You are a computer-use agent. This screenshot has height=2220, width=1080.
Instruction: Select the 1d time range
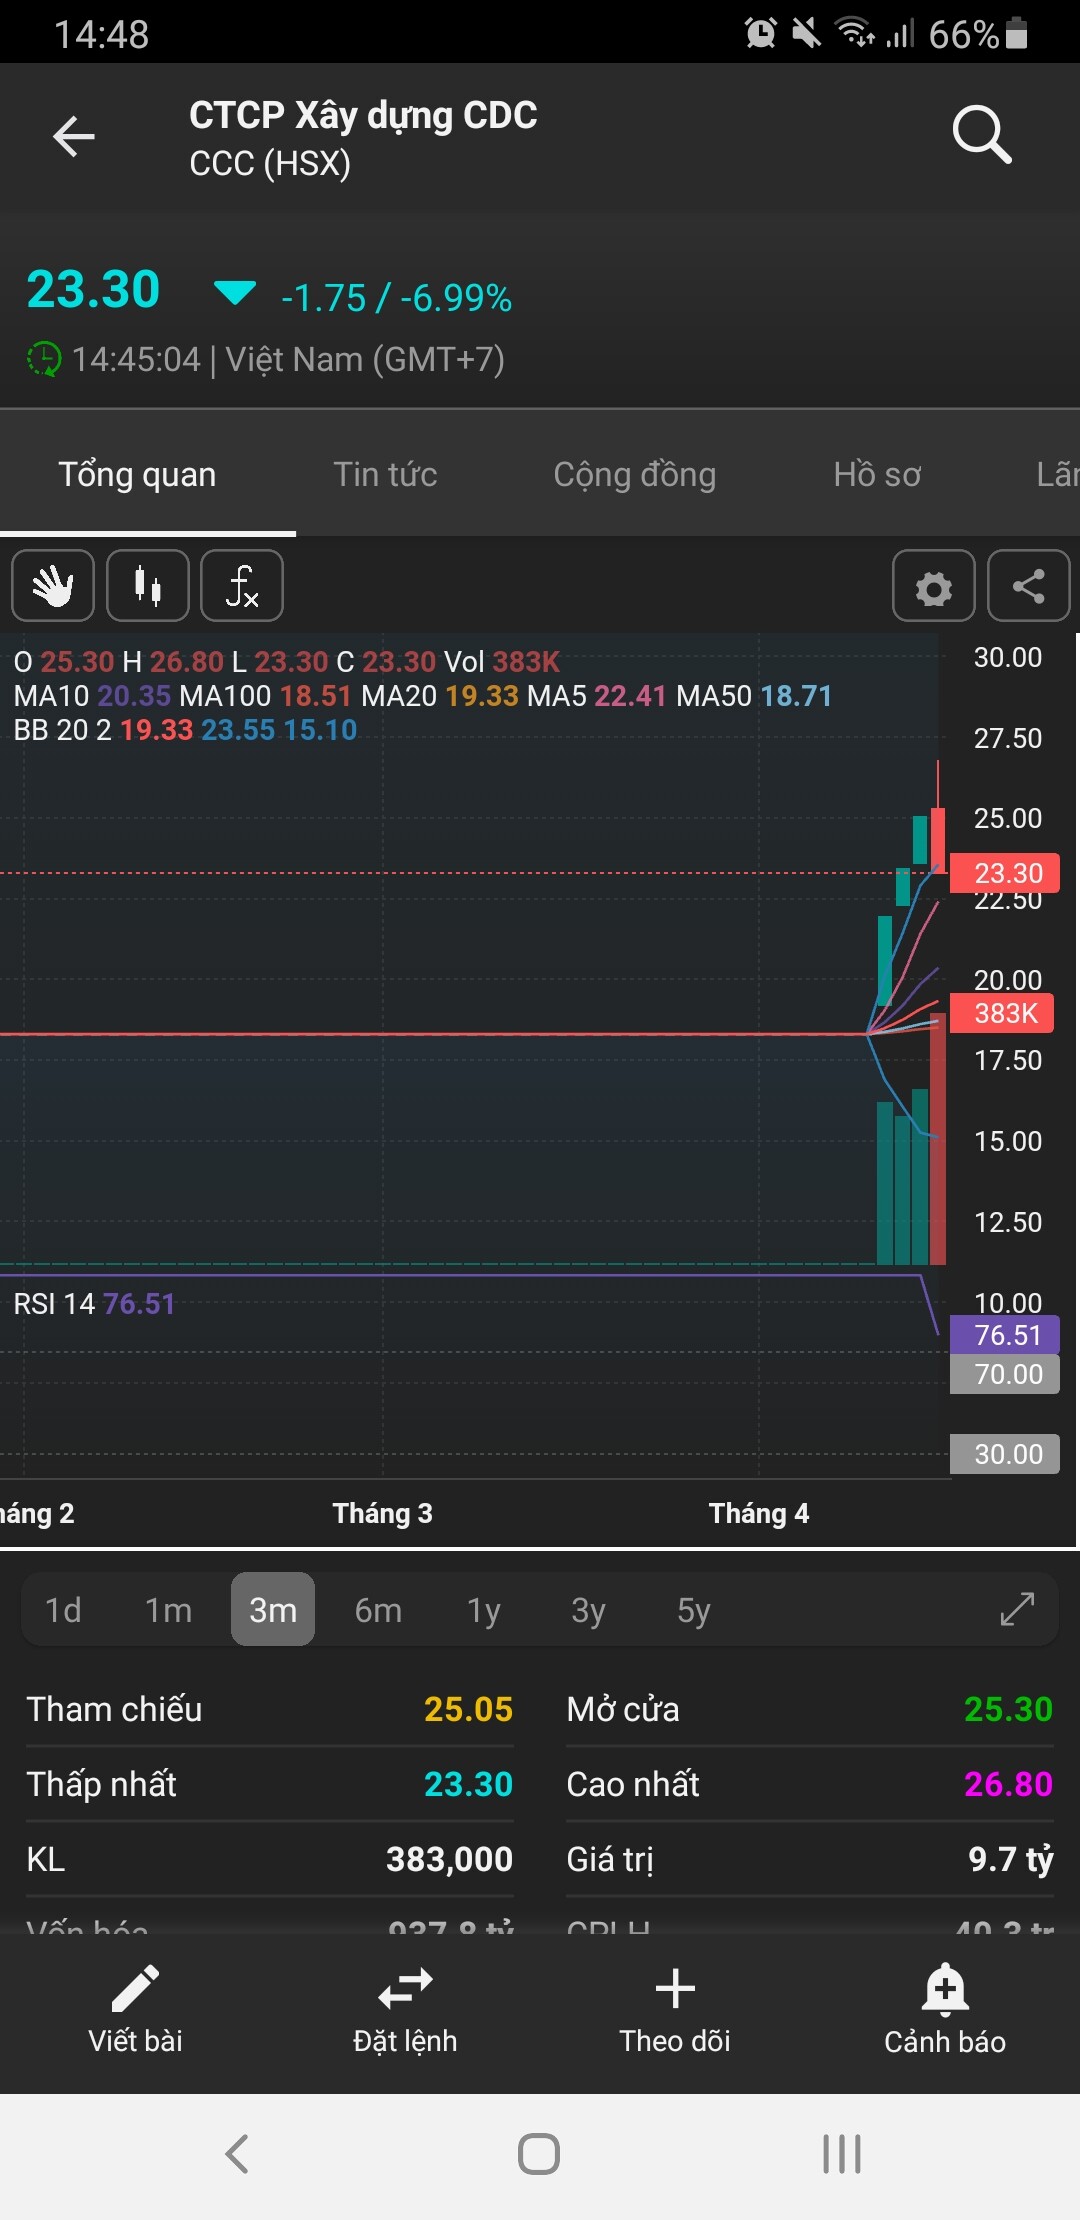[x=63, y=1610]
